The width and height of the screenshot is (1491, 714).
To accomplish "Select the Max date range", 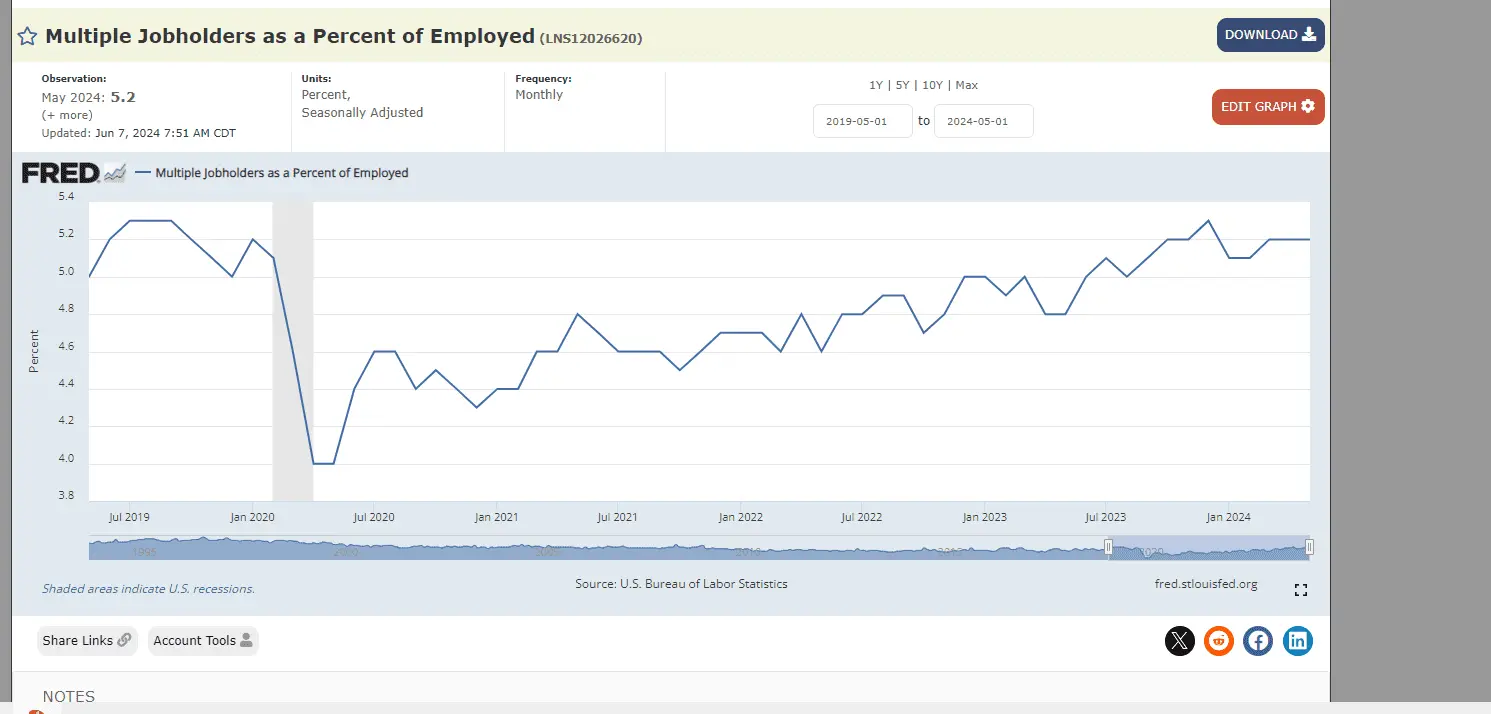I will [x=967, y=85].
